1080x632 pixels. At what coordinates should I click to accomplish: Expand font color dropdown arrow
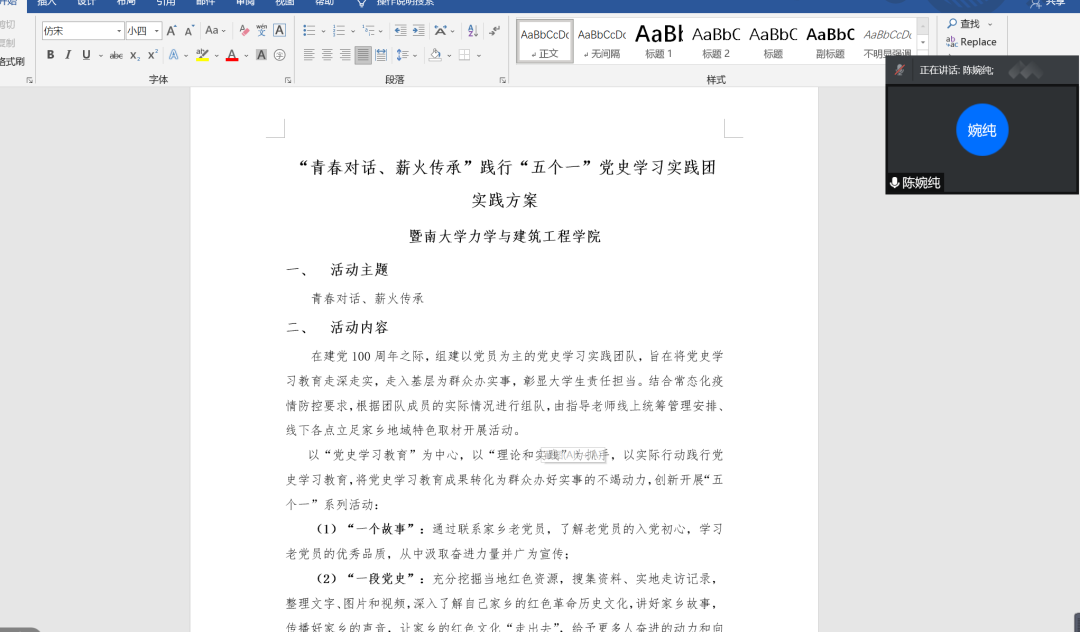pyautogui.click(x=246, y=55)
